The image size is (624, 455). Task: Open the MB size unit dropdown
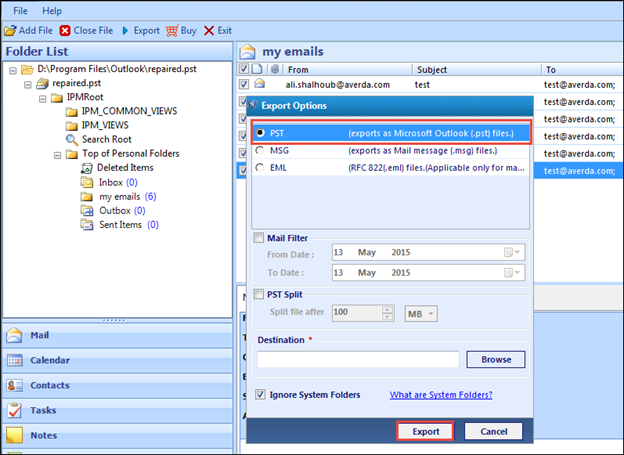coord(421,314)
